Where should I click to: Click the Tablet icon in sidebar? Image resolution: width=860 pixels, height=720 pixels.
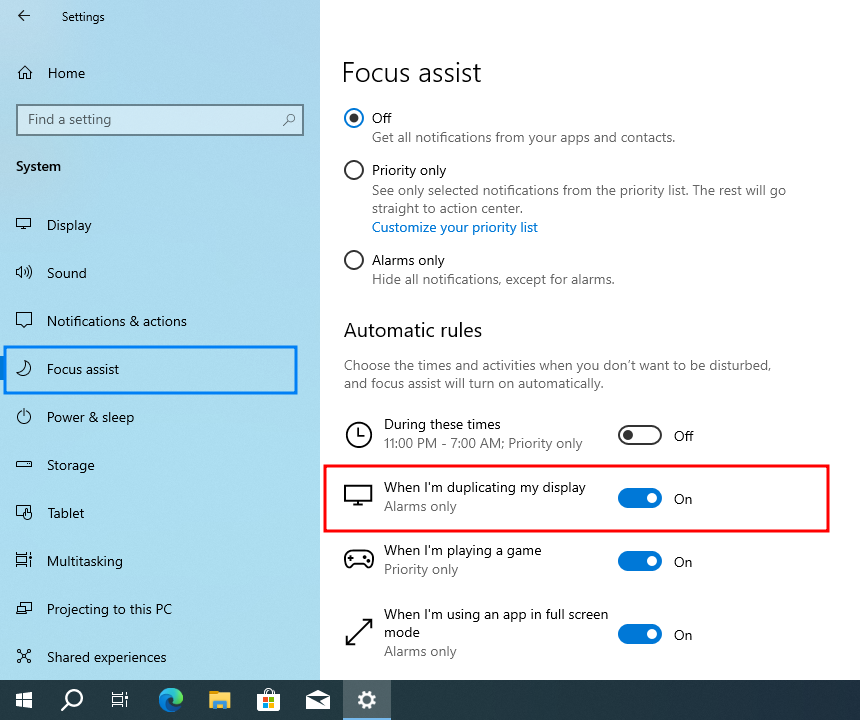24,513
